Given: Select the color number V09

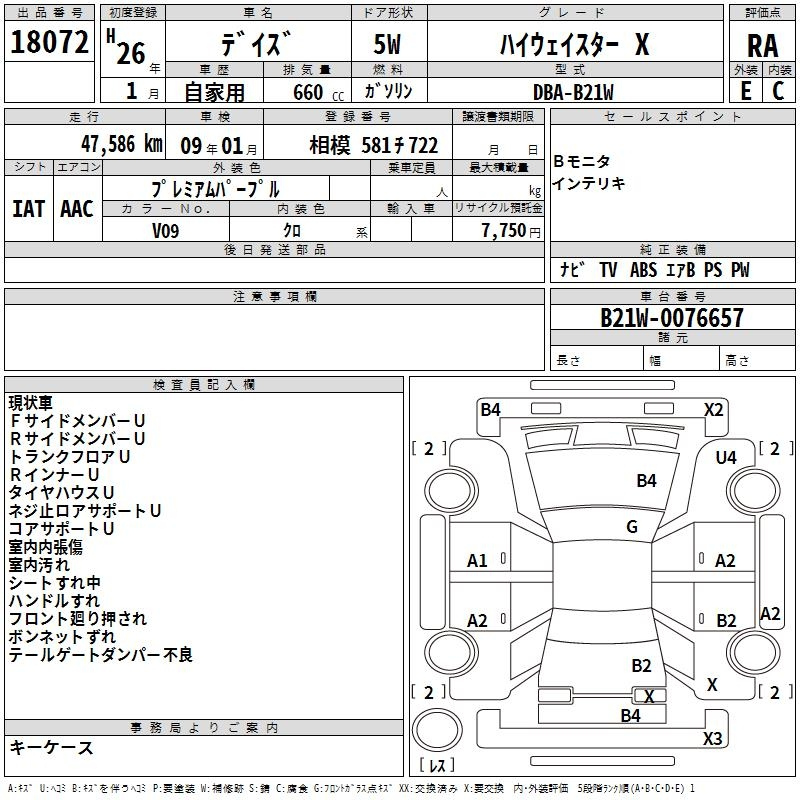Looking at the screenshot, I should 165,231.
